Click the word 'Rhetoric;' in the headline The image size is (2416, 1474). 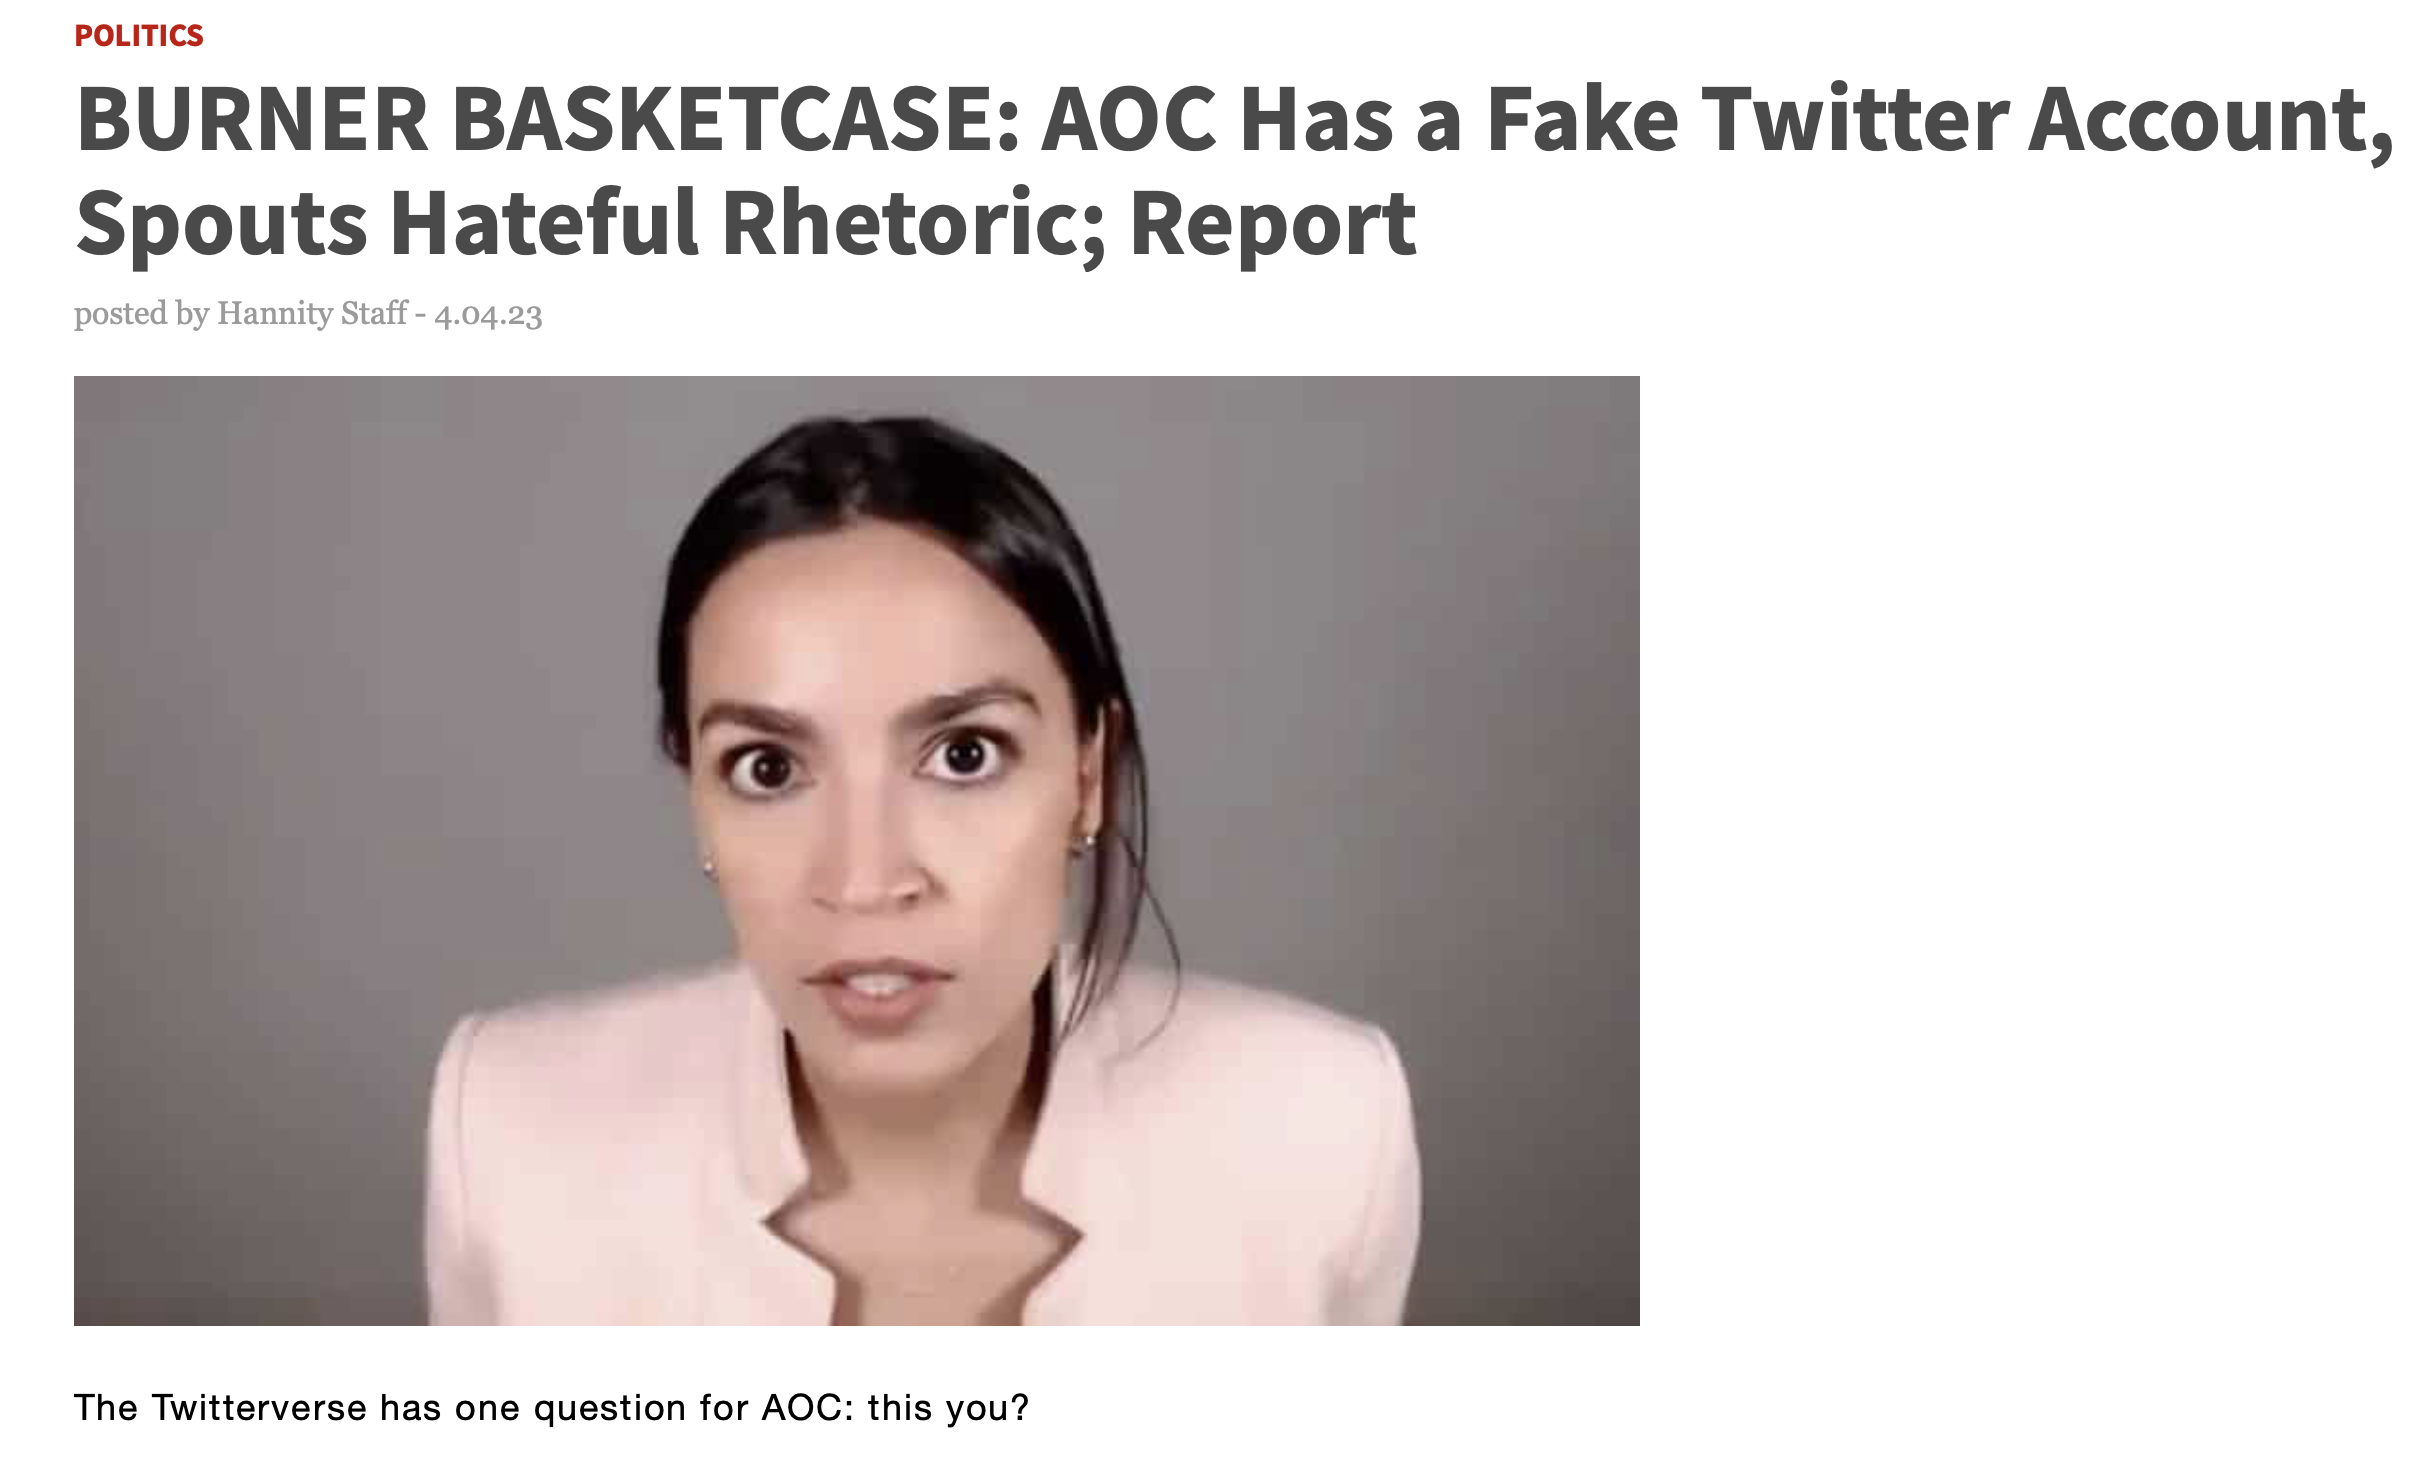(x=914, y=226)
